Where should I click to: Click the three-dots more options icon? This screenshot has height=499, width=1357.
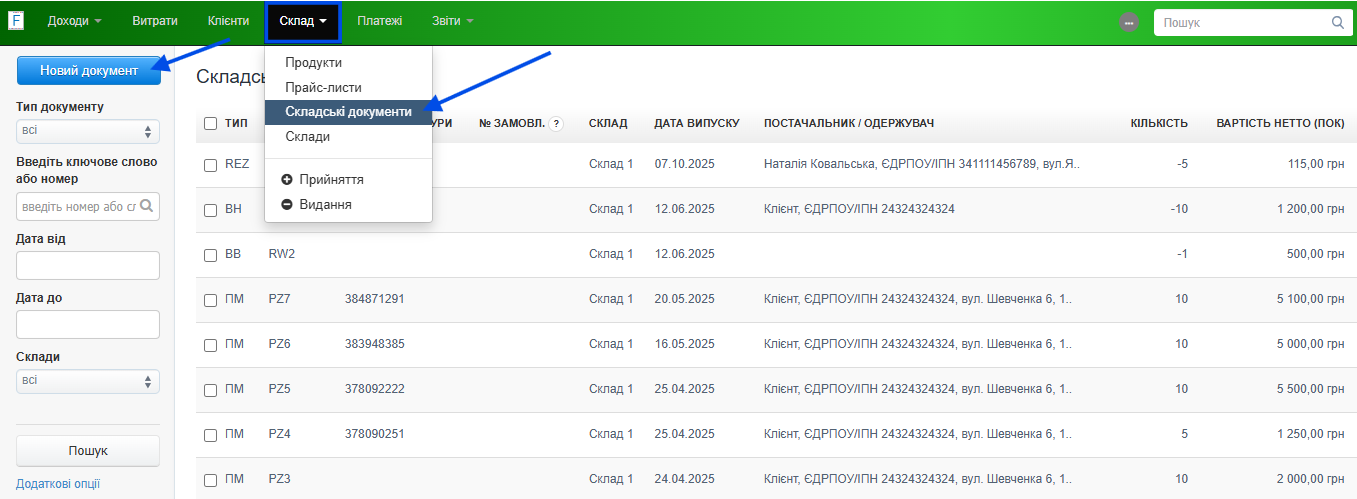(1129, 22)
